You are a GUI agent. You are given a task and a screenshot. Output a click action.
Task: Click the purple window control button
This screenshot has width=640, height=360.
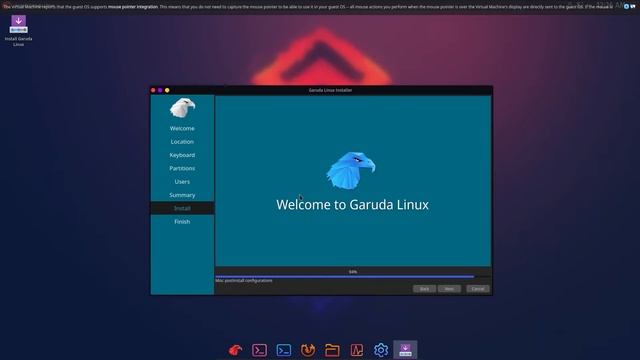click(160, 90)
